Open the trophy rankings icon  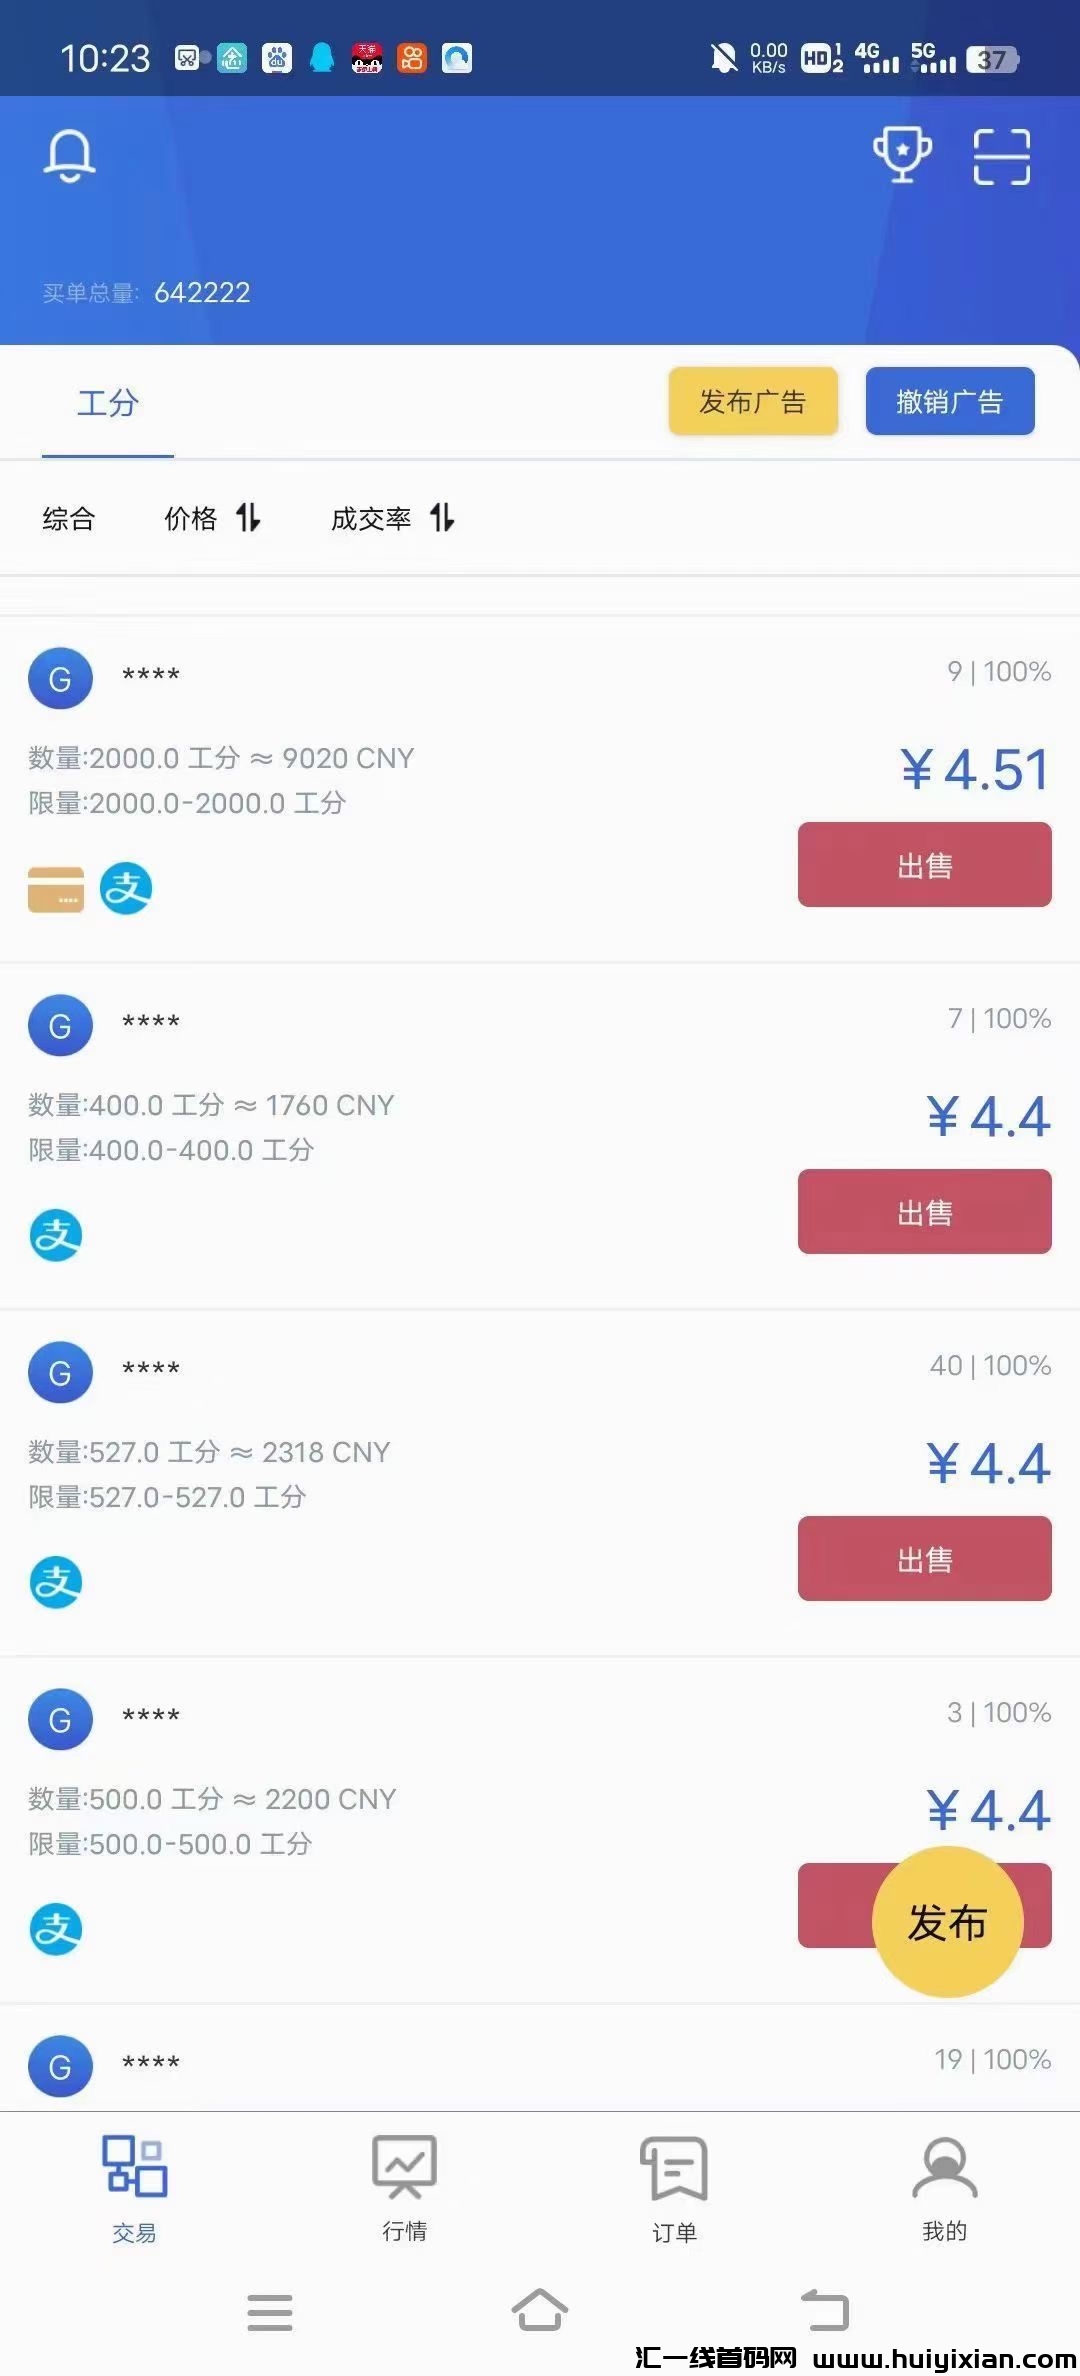902,155
